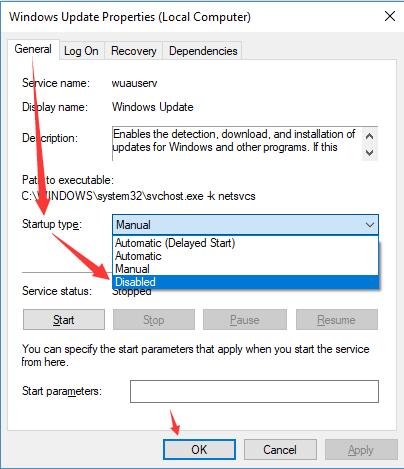Viewport: 404px width, 469px height.
Task: Click the greyed Resume button
Action: click(337, 320)
